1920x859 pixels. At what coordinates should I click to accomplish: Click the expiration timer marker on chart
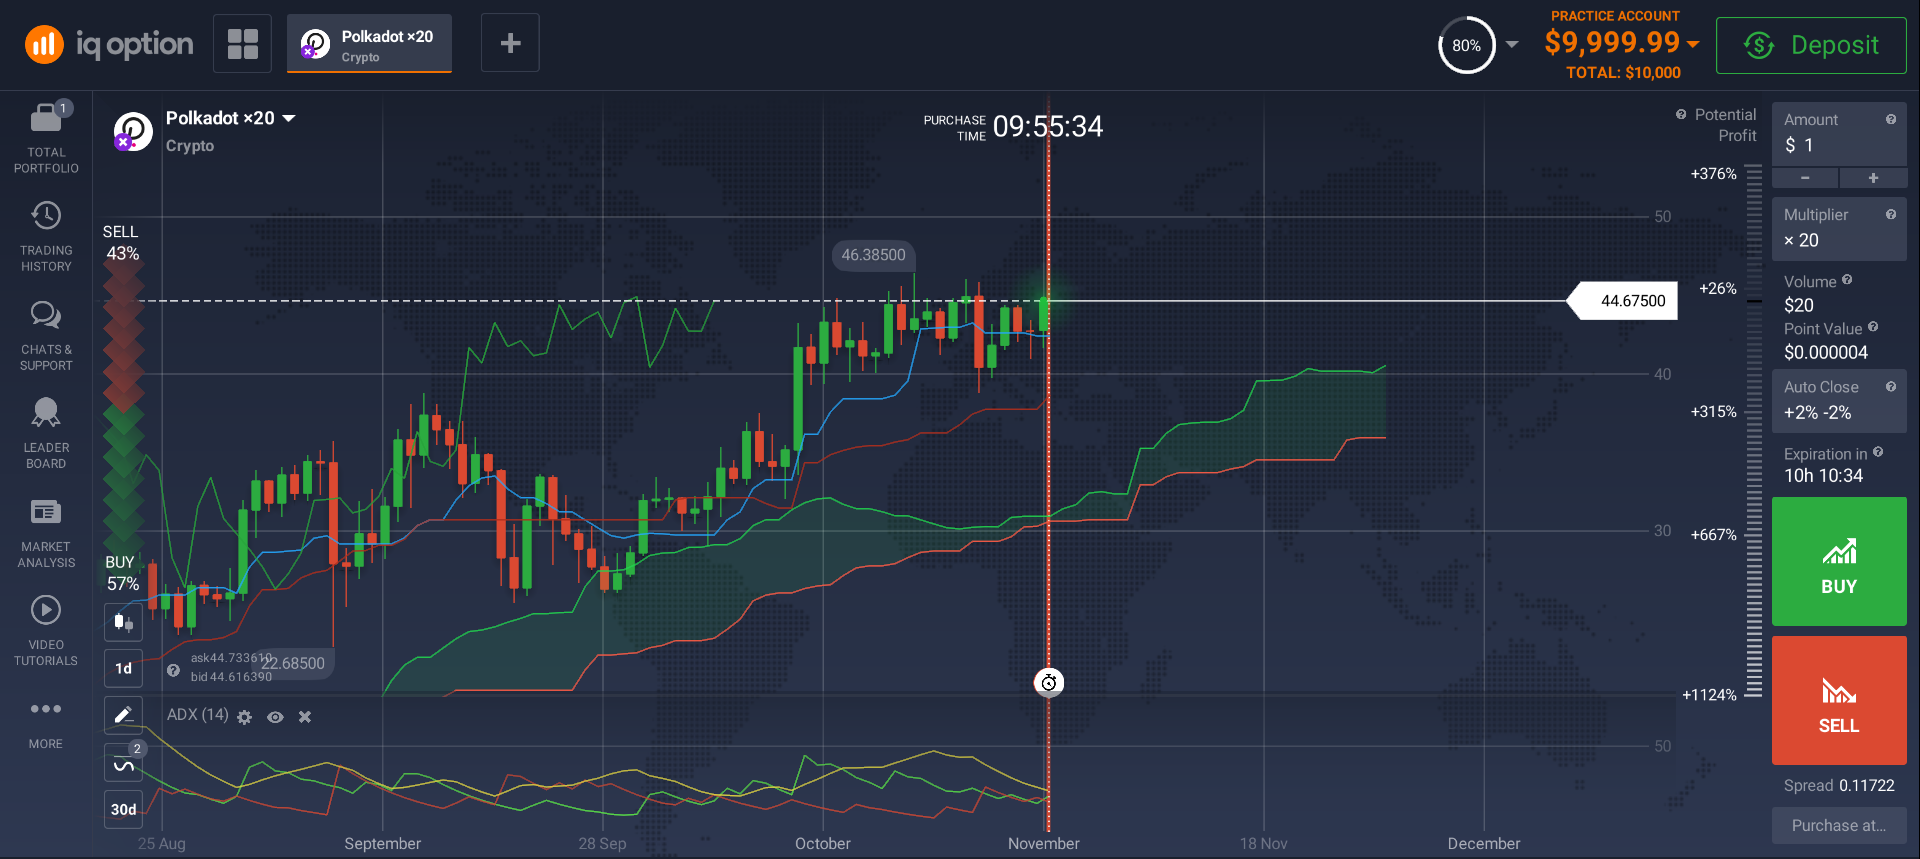pos(1048,682)
